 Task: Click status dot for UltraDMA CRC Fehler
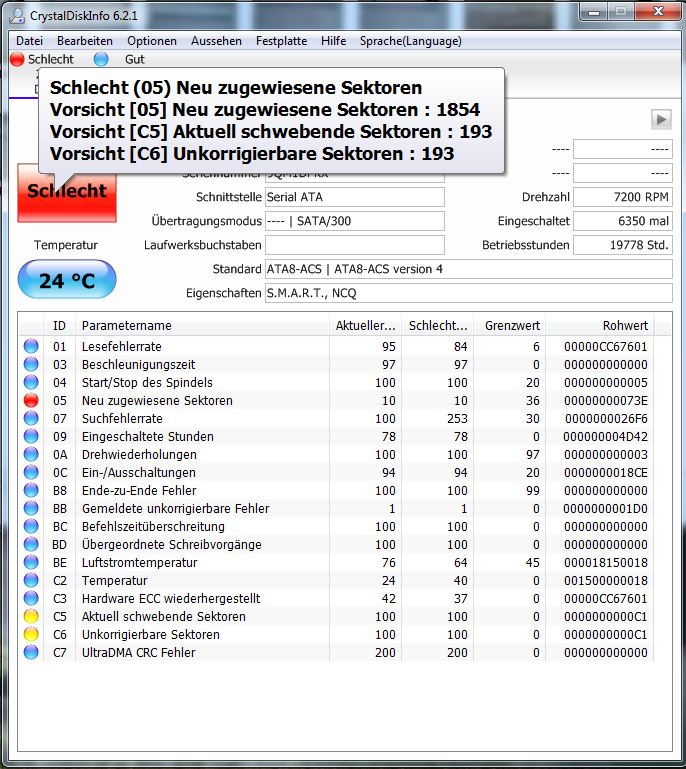point(31,652)
